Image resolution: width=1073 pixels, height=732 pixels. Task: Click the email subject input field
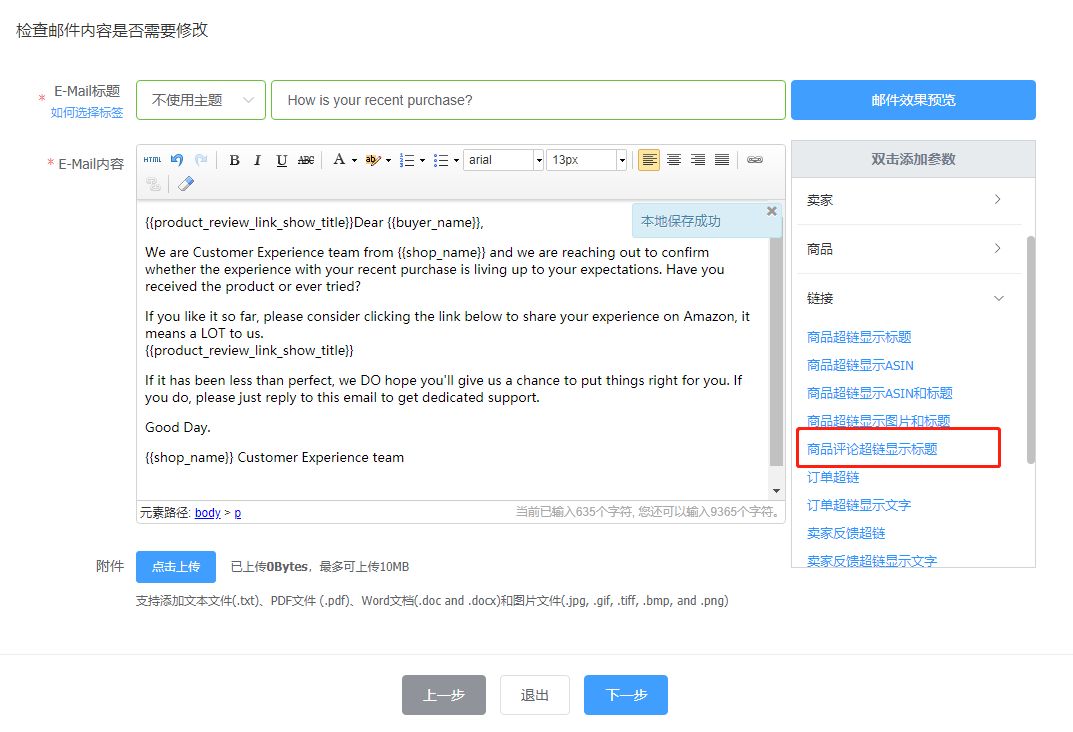[528, 100]
